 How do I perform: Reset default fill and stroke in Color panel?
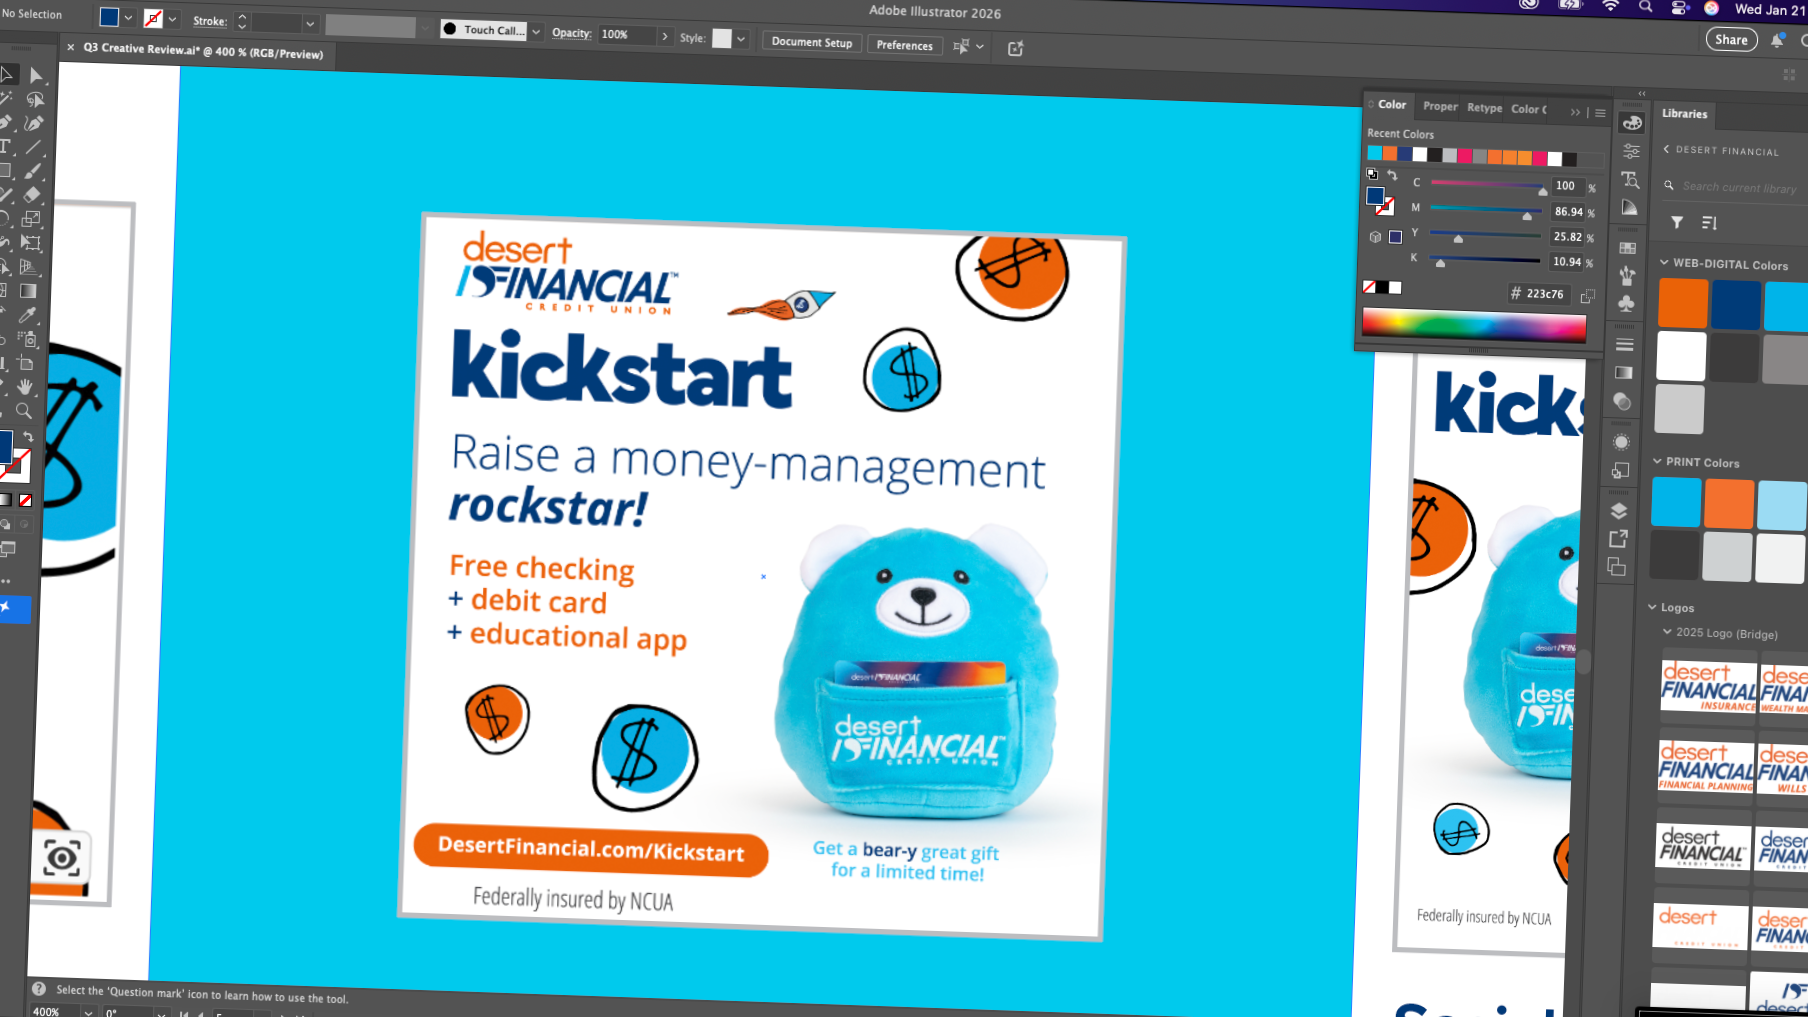pos(1372,174)
